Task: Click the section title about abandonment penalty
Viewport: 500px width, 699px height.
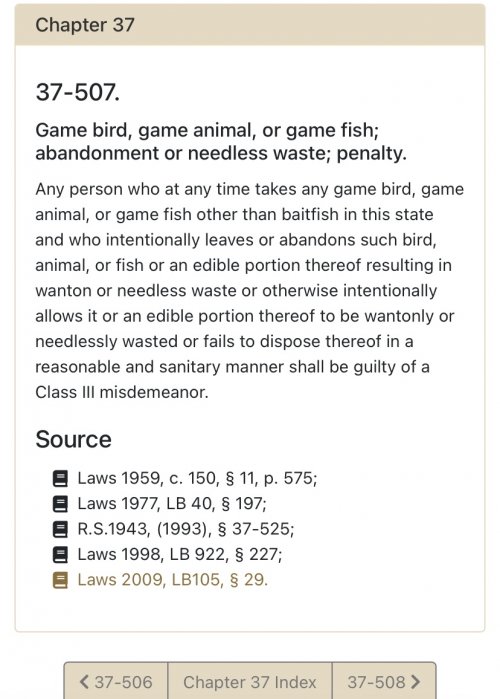Action: [x=221, y=142]
